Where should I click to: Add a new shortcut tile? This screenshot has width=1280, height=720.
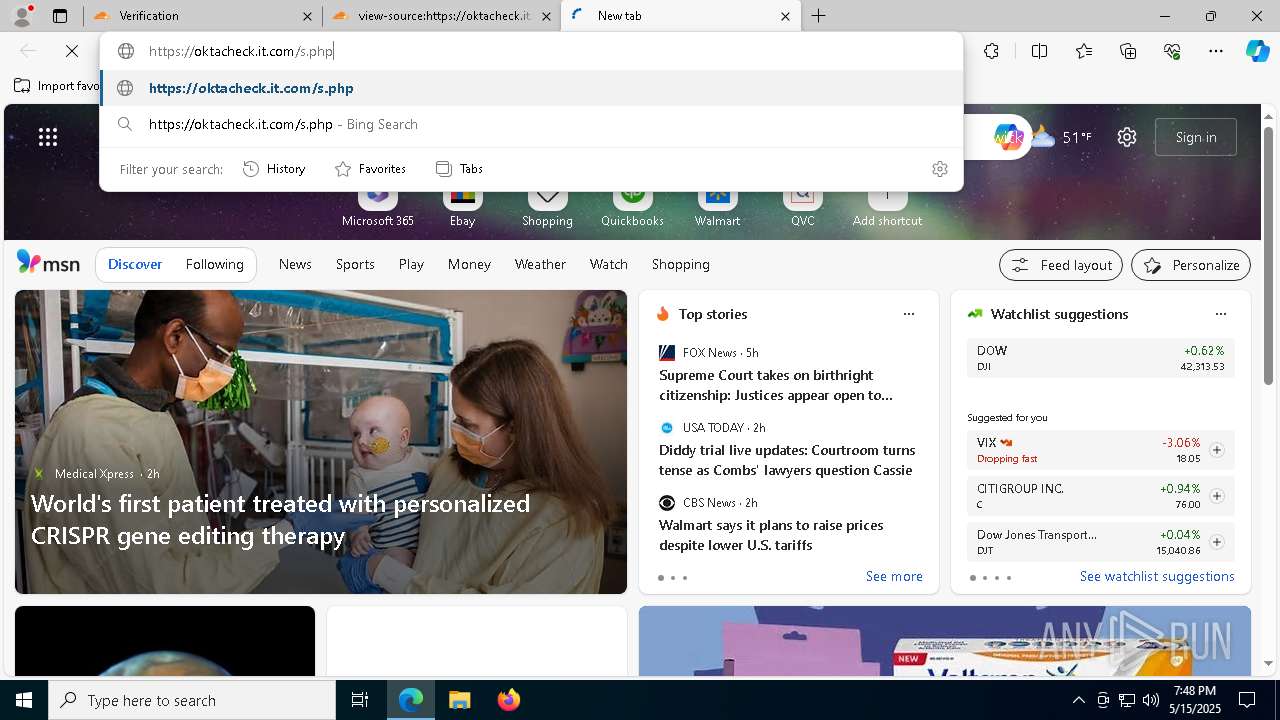click(x=887, y=207)
